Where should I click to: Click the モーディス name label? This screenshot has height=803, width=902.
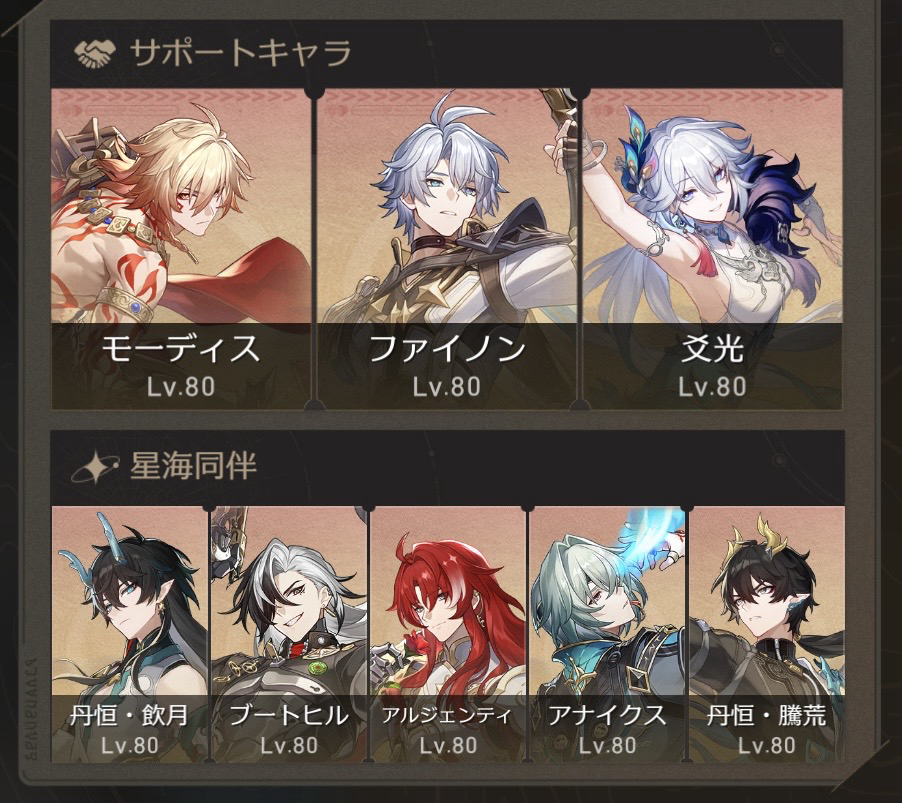[181, 349]
